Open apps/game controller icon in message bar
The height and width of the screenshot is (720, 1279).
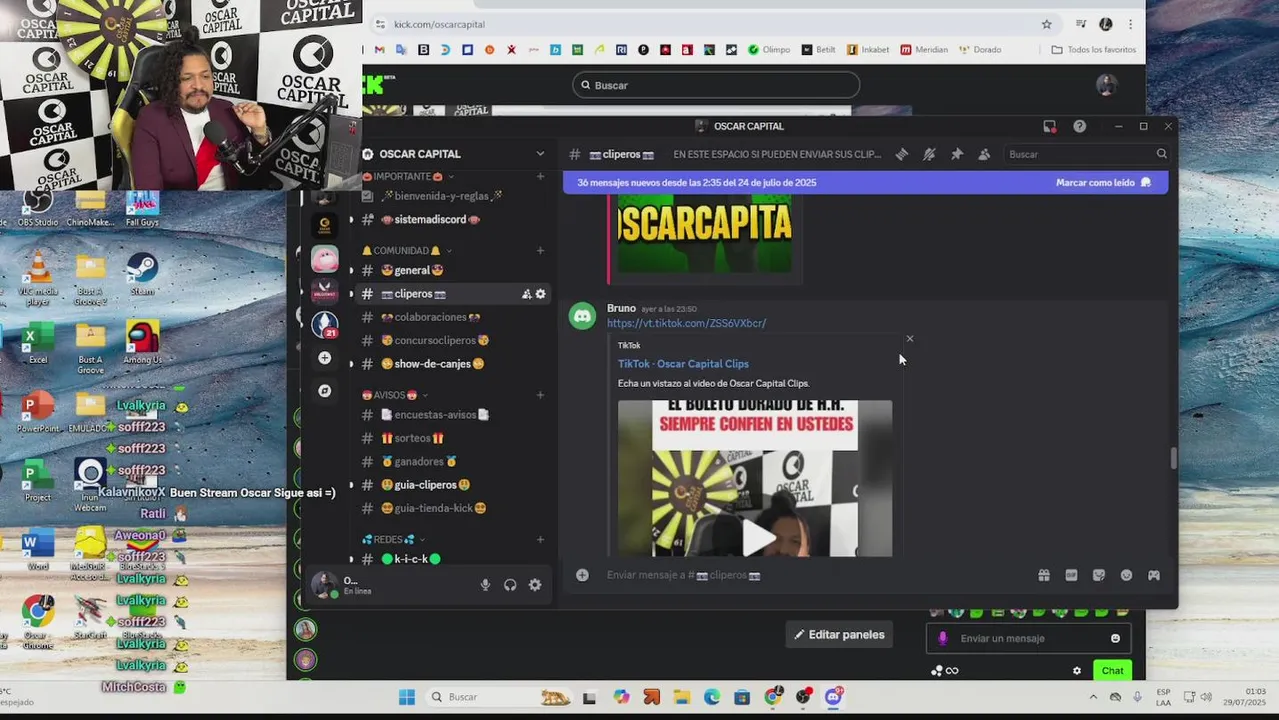coord(1153,575)
